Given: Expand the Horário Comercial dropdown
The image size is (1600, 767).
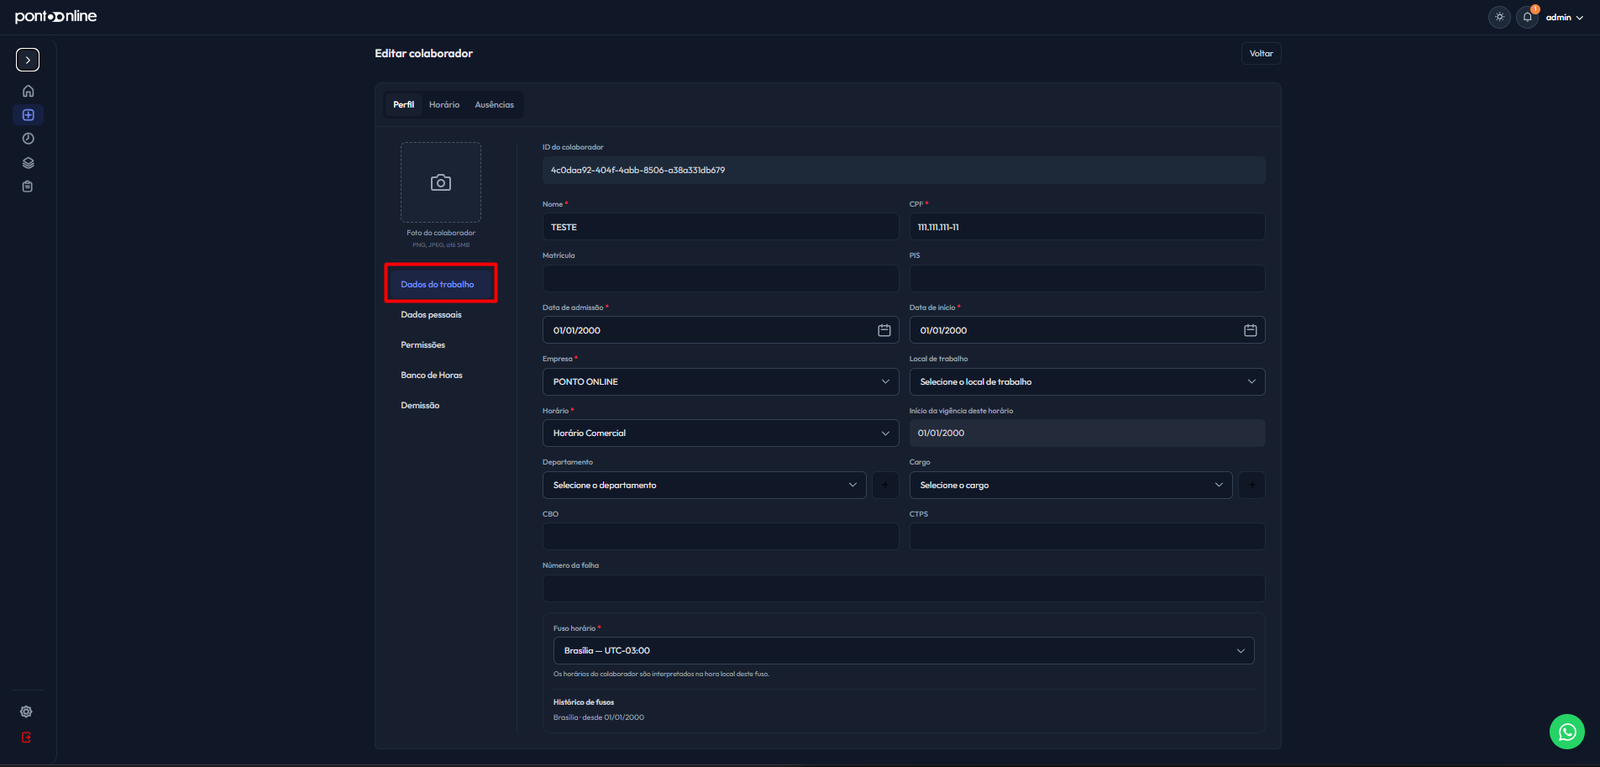Looking at the screenshot, I should [x=721, y=433].
